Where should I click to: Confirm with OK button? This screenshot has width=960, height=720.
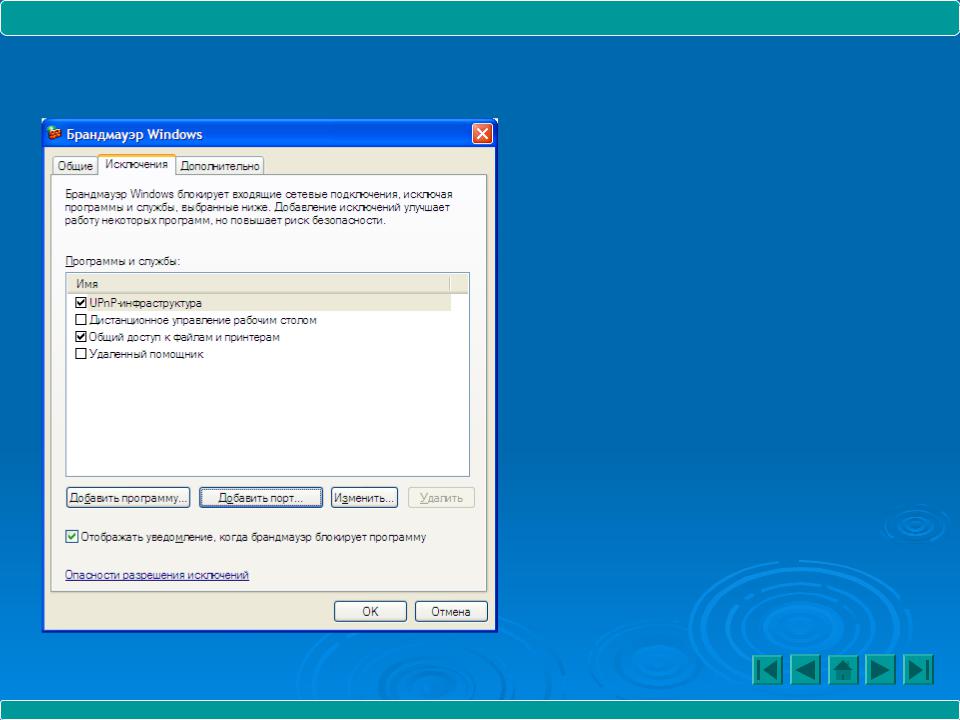click(370, 611)
